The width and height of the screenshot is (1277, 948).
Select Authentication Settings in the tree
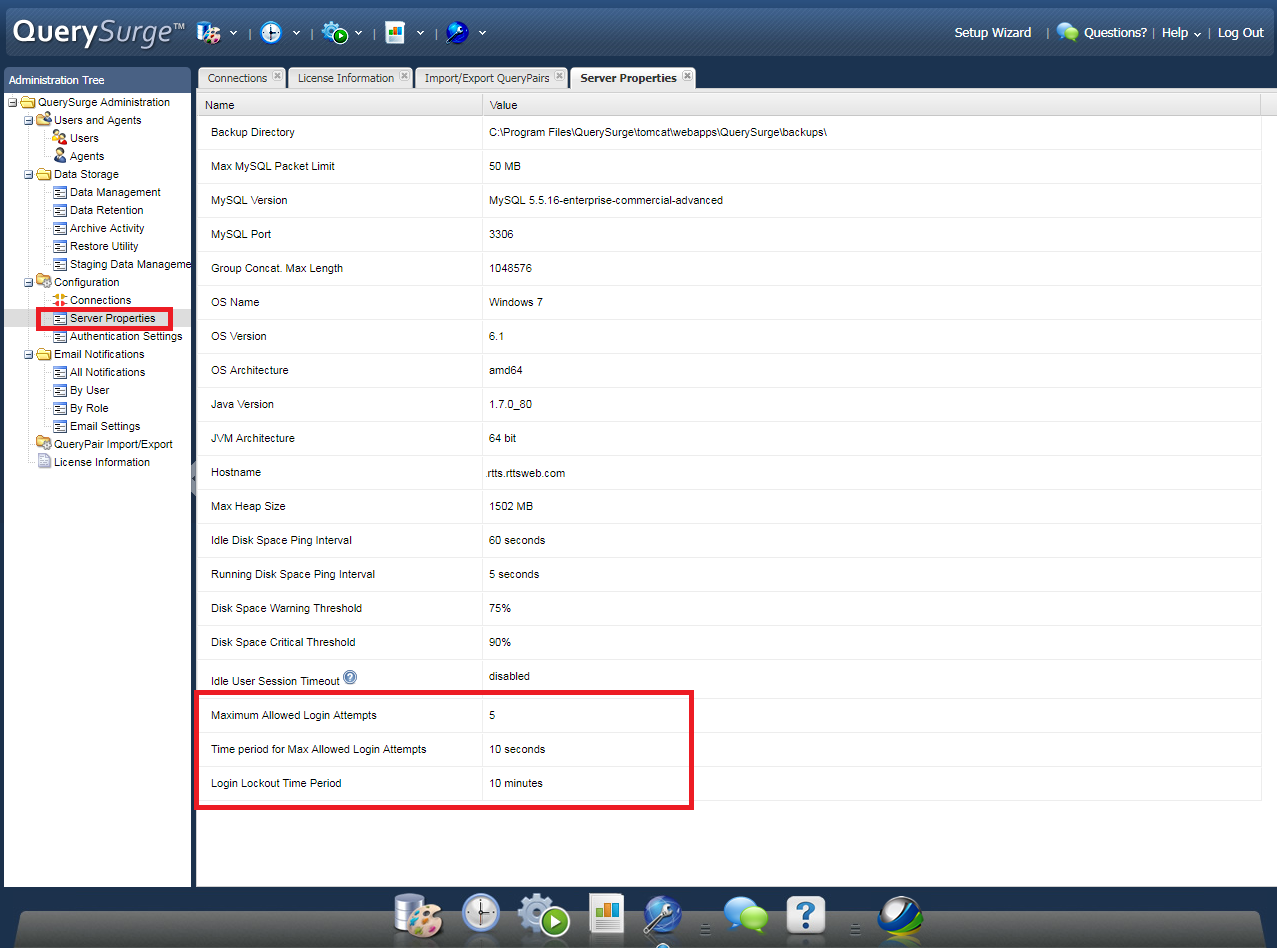click(x=125, y=336)
